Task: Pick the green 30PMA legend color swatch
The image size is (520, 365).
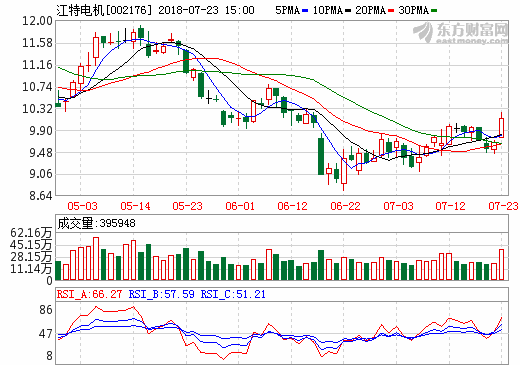Action: tap(434, 11)
